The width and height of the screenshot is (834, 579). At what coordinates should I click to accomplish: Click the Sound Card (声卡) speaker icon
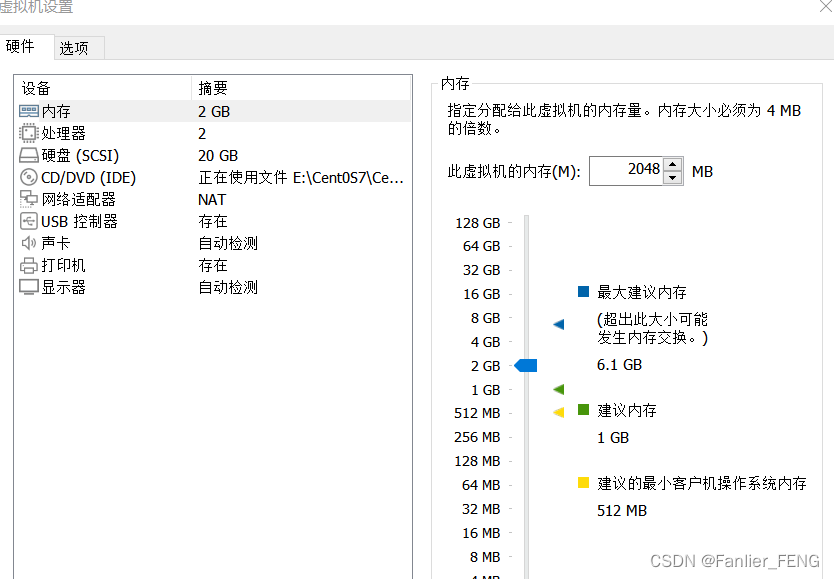[x=30, y=243]
